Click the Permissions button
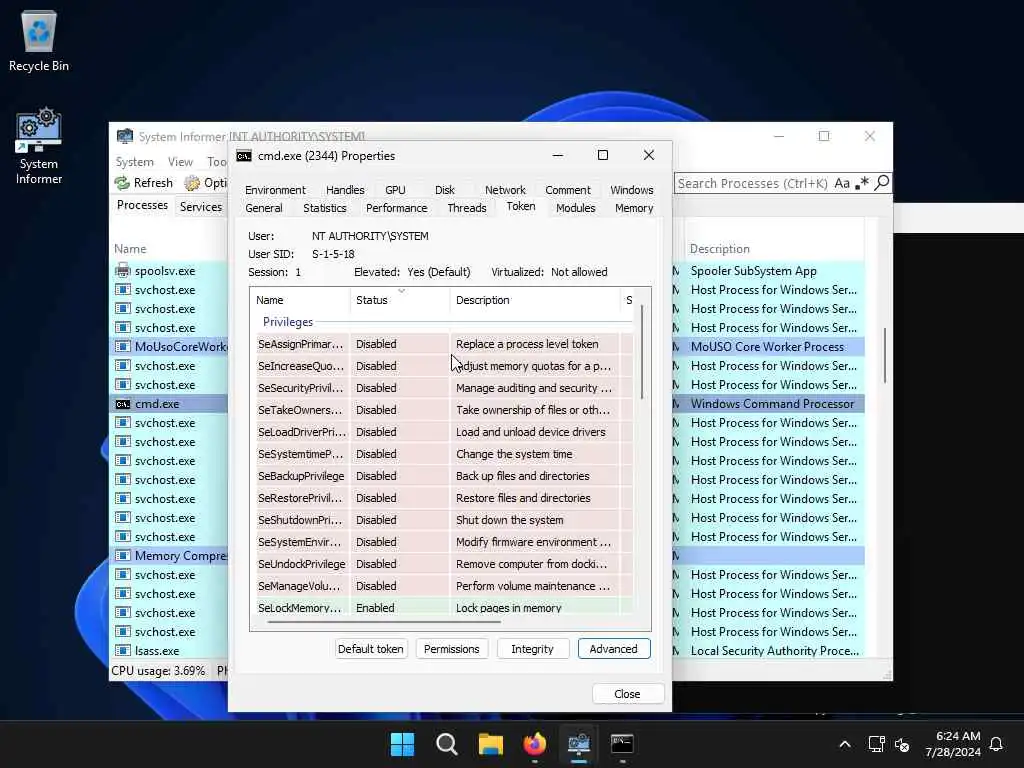This screenshot has height=768, width=1024. point(451,649)
